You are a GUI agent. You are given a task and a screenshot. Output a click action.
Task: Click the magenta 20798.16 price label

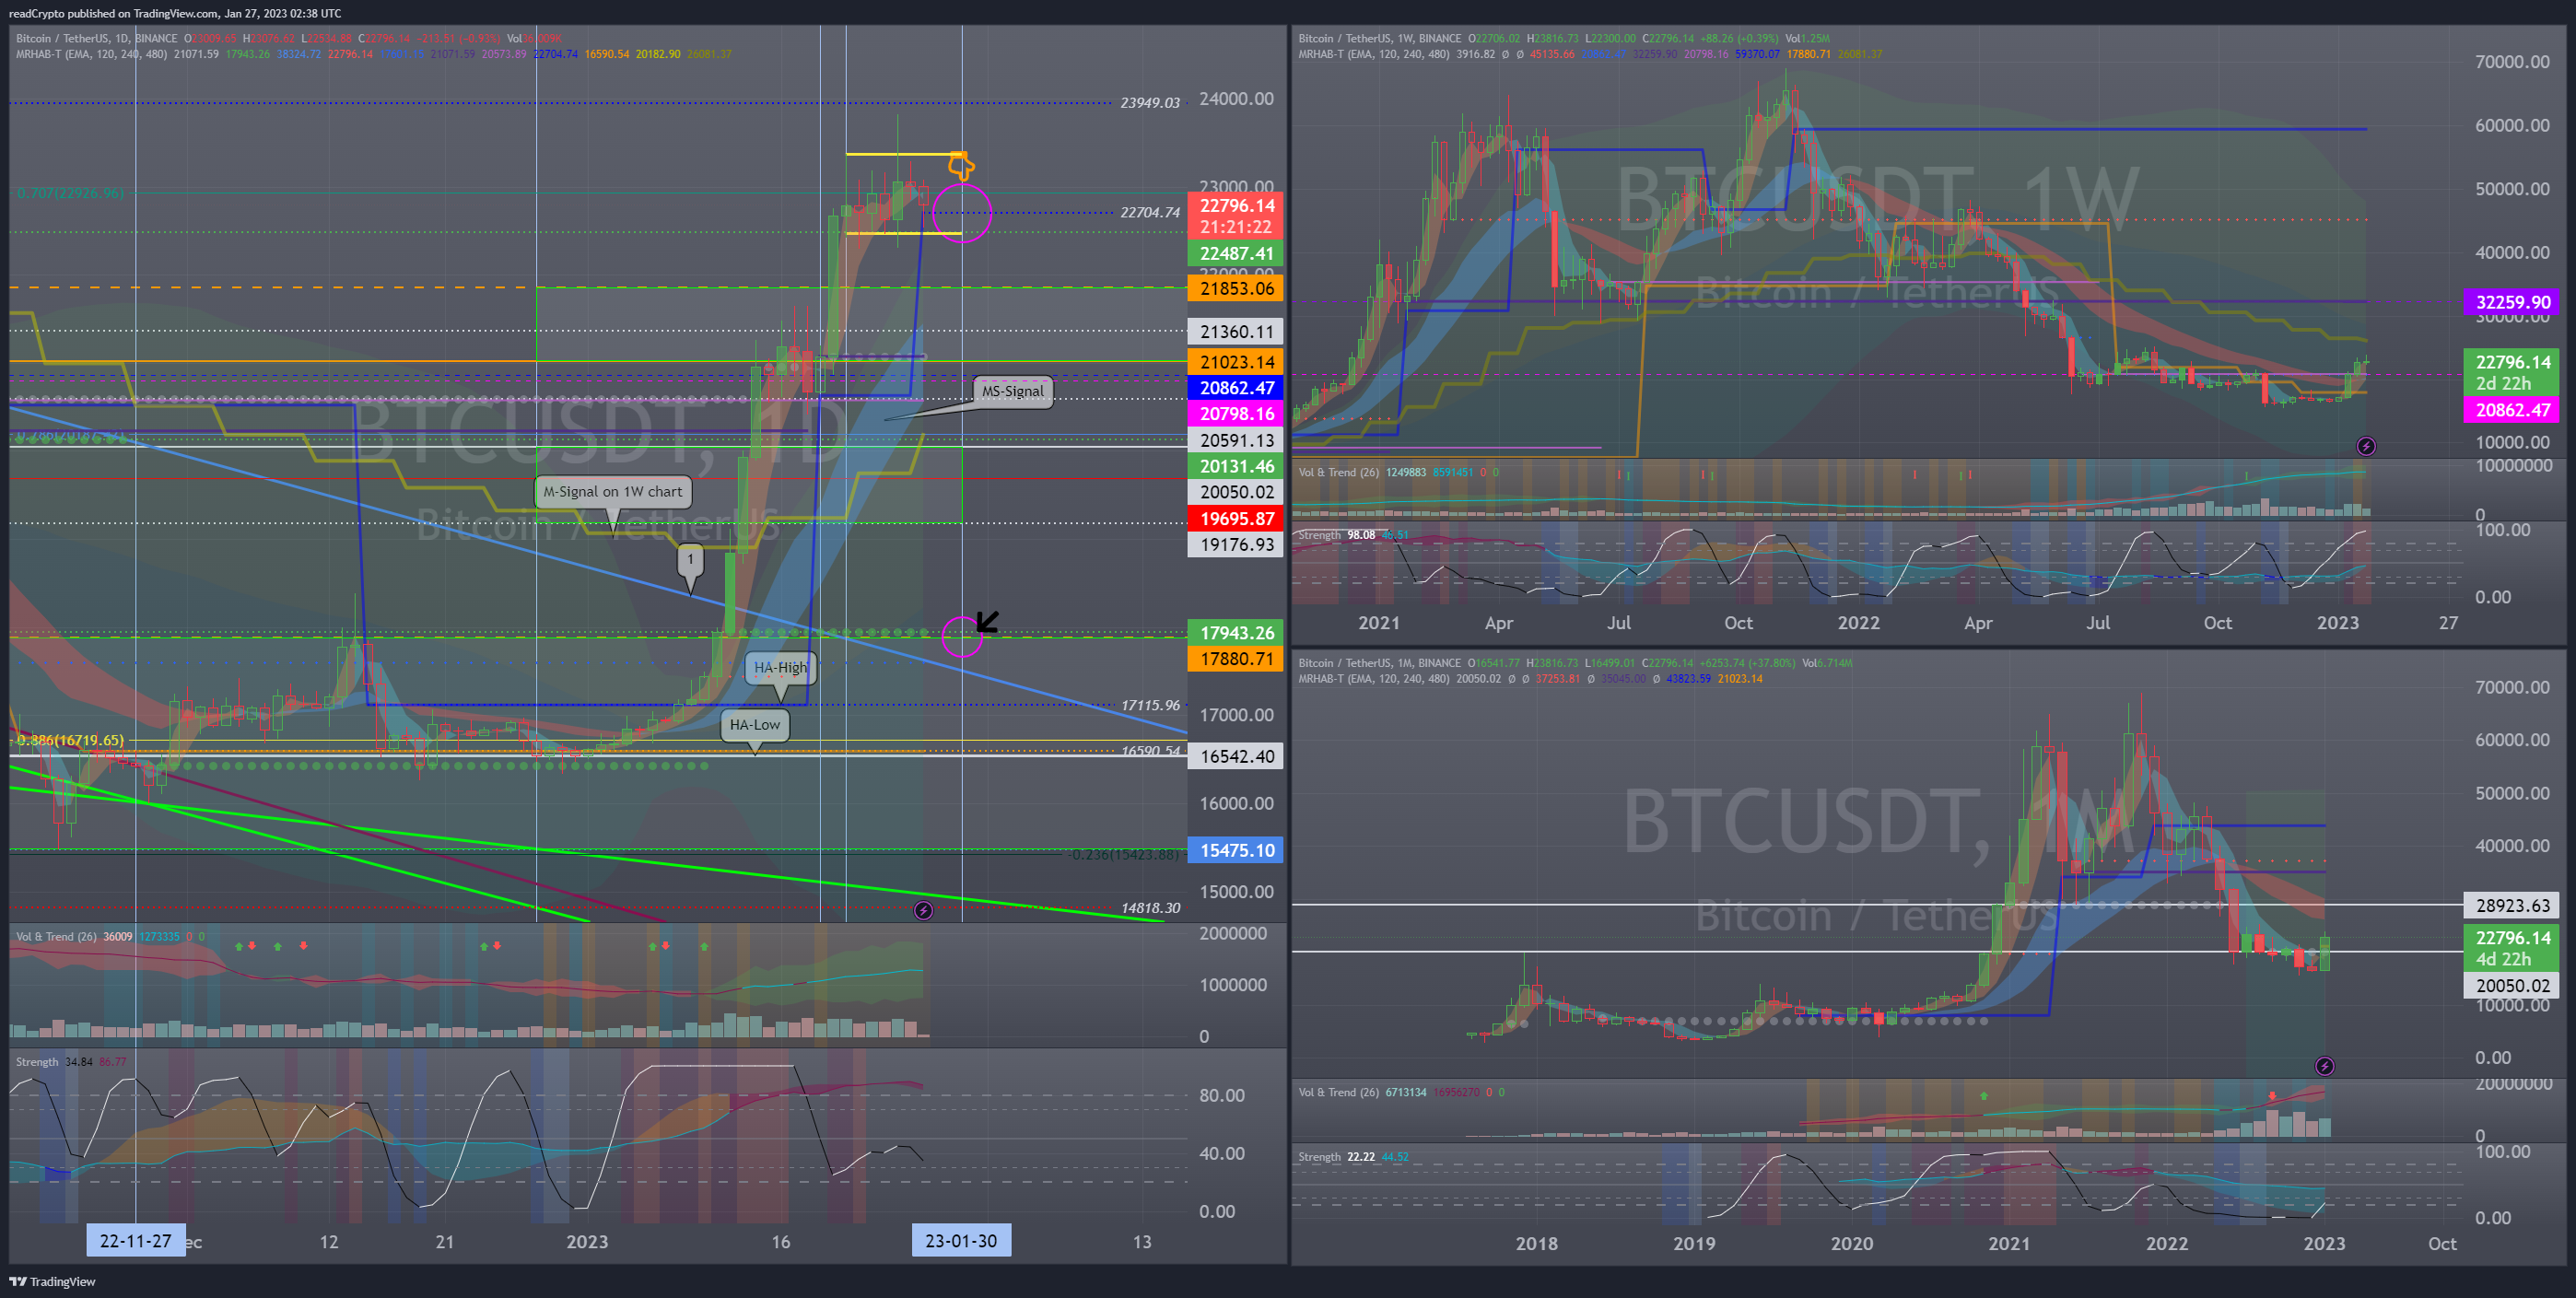1236,414
